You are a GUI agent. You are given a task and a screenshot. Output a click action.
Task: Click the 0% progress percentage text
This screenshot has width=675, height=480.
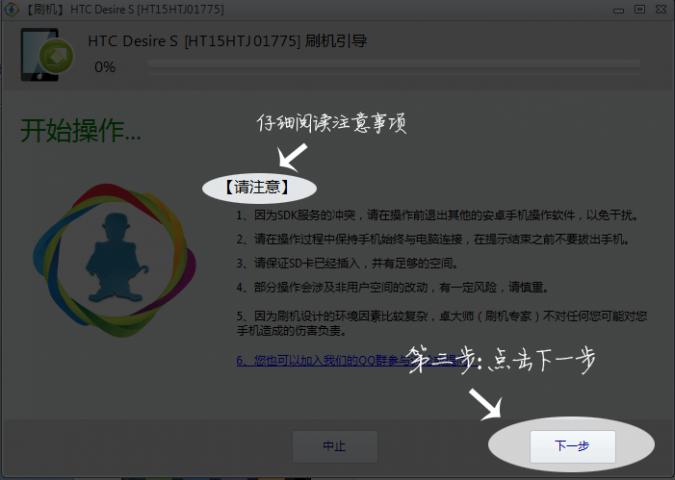tap(105, 67)
